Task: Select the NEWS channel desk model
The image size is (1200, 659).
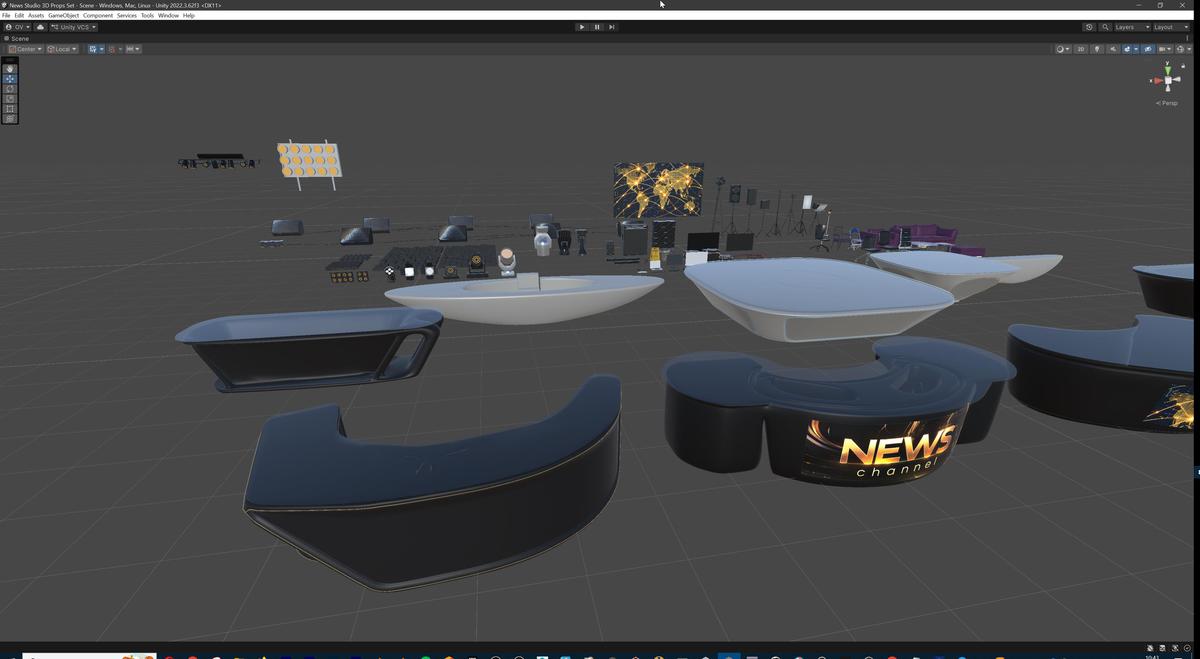Action: 838,412
